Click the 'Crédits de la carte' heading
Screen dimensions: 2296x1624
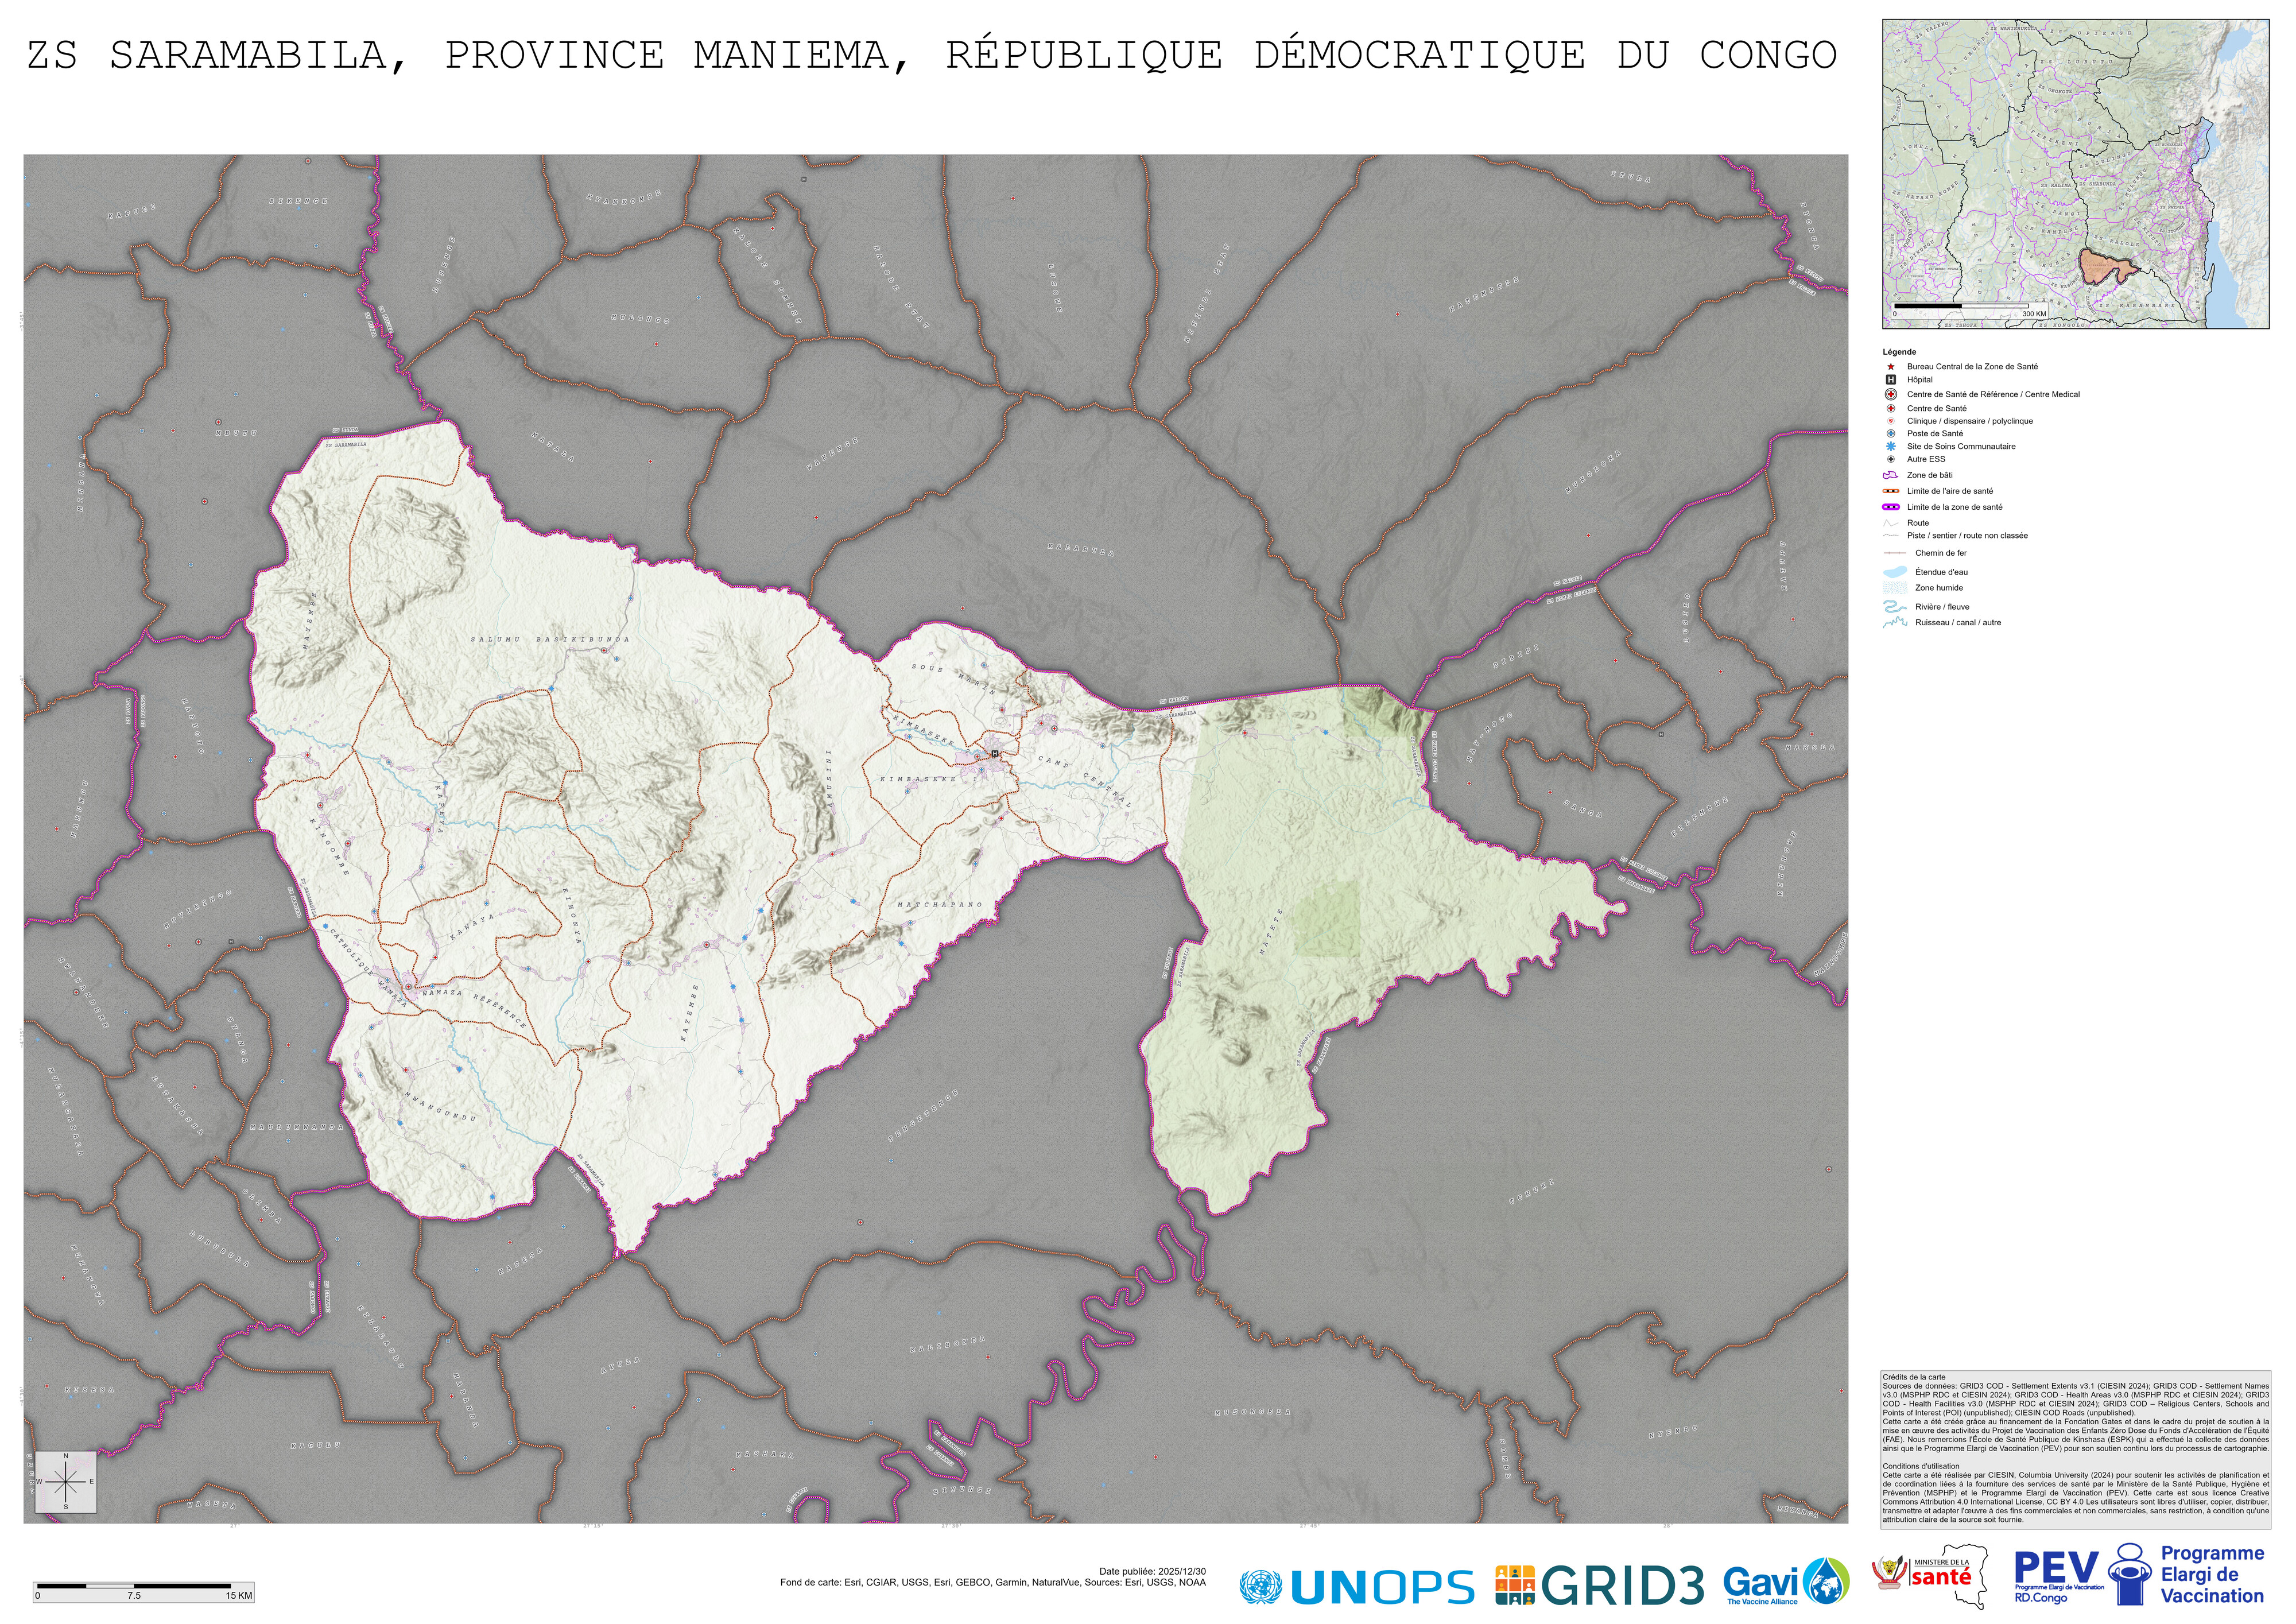coord(1914,1377)
